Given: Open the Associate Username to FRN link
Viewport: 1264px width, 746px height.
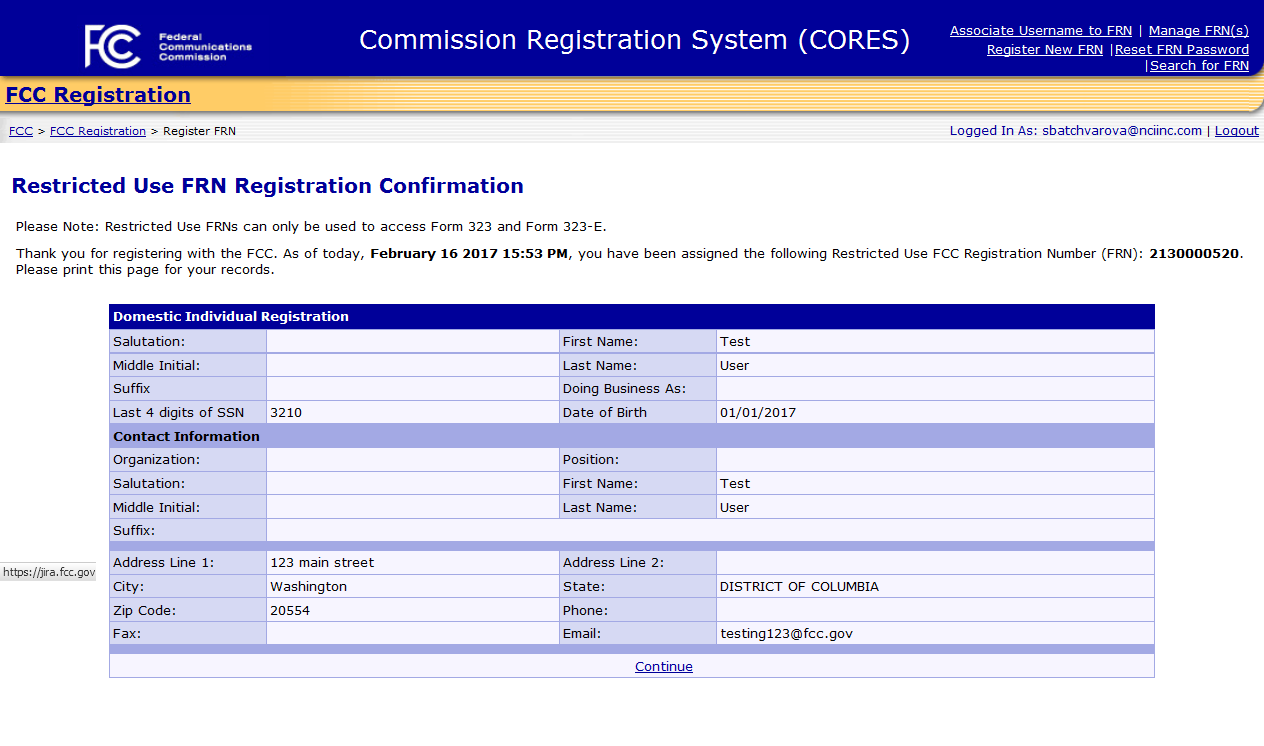Looking at the screenshot, I should (x=1040, y=31).
